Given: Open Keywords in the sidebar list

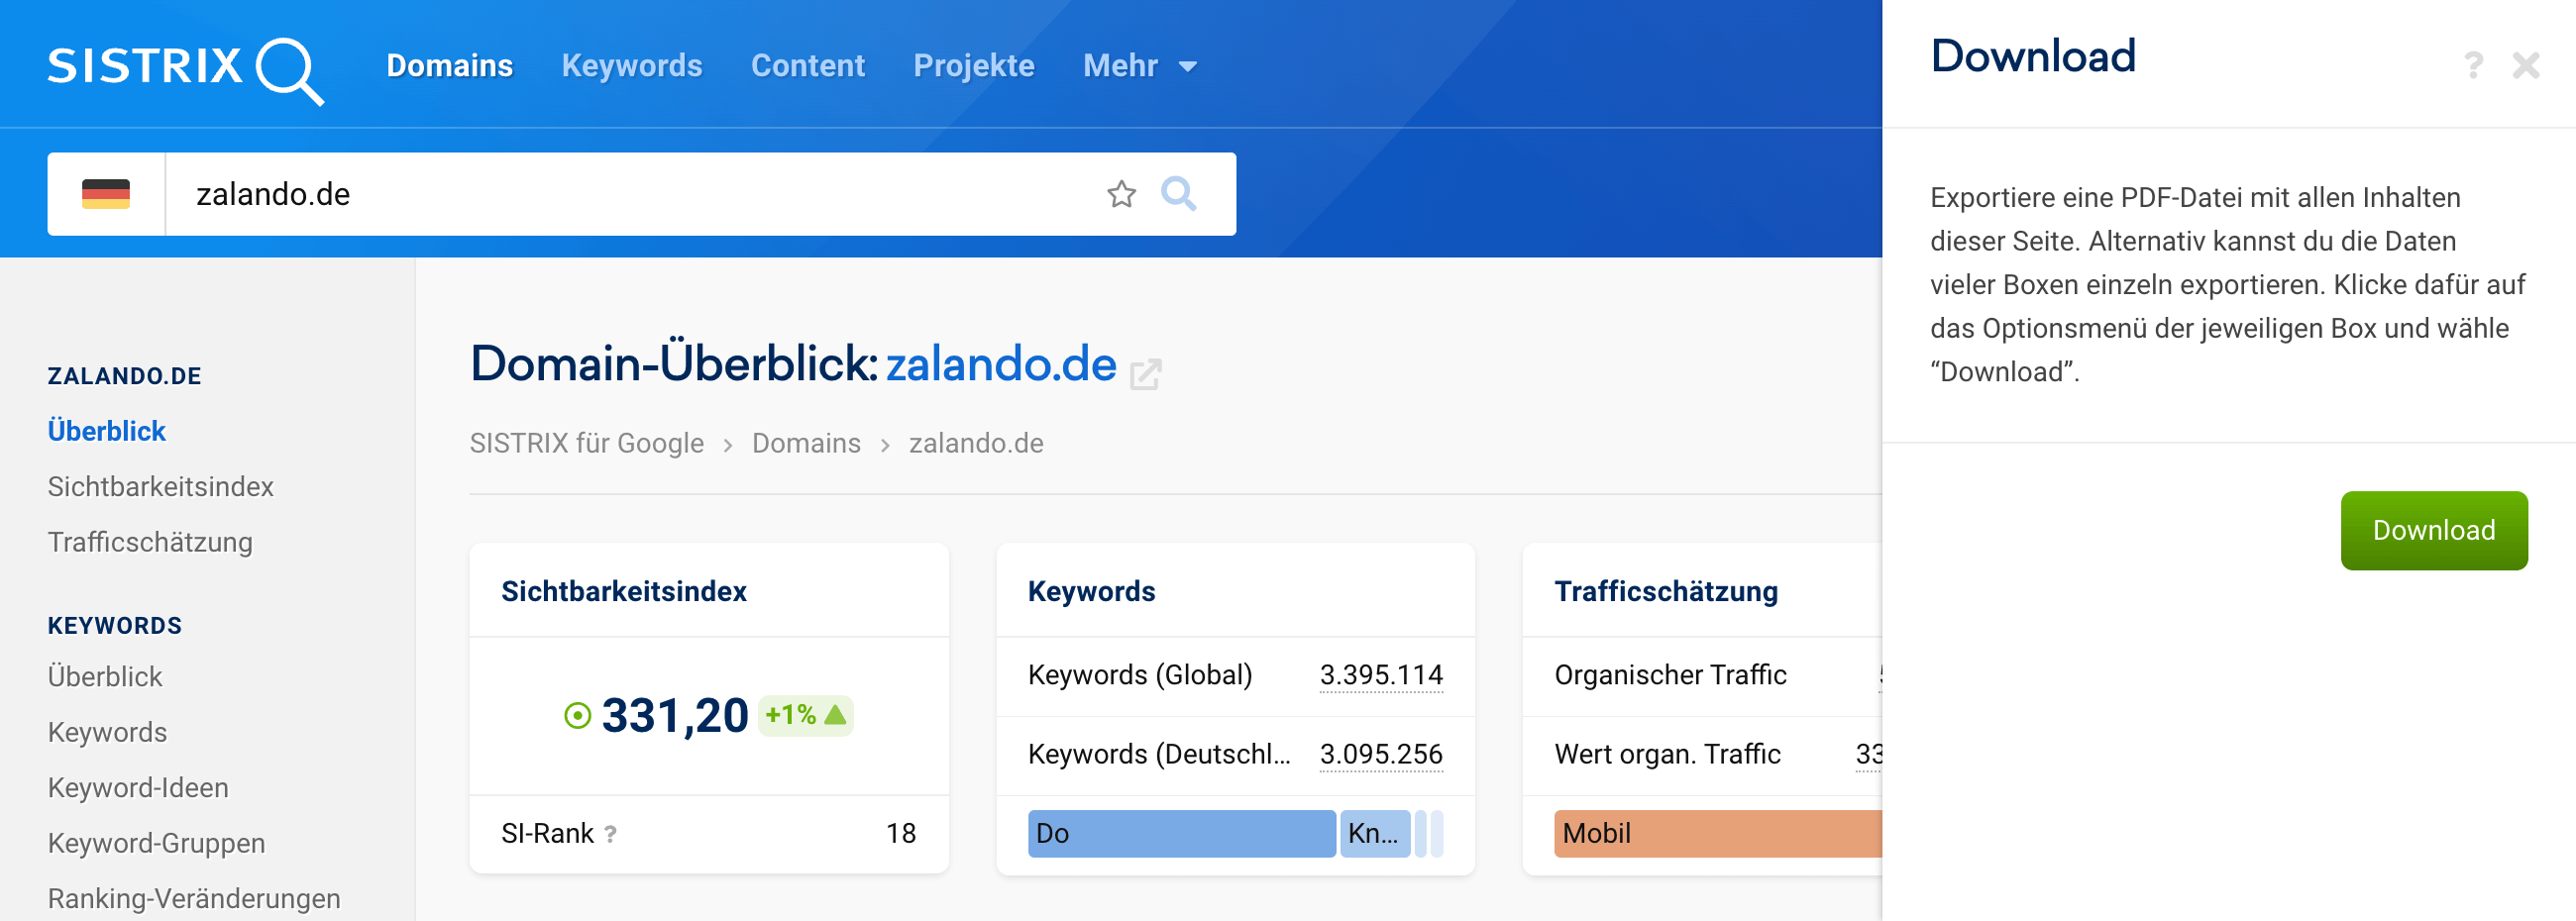Looking at the screenshot, I should [x=107, y=733].
